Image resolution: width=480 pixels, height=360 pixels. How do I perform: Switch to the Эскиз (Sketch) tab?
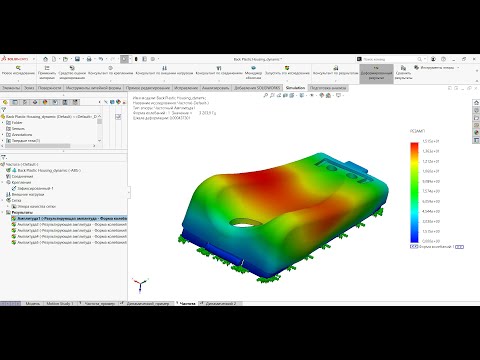coord(29,88)
